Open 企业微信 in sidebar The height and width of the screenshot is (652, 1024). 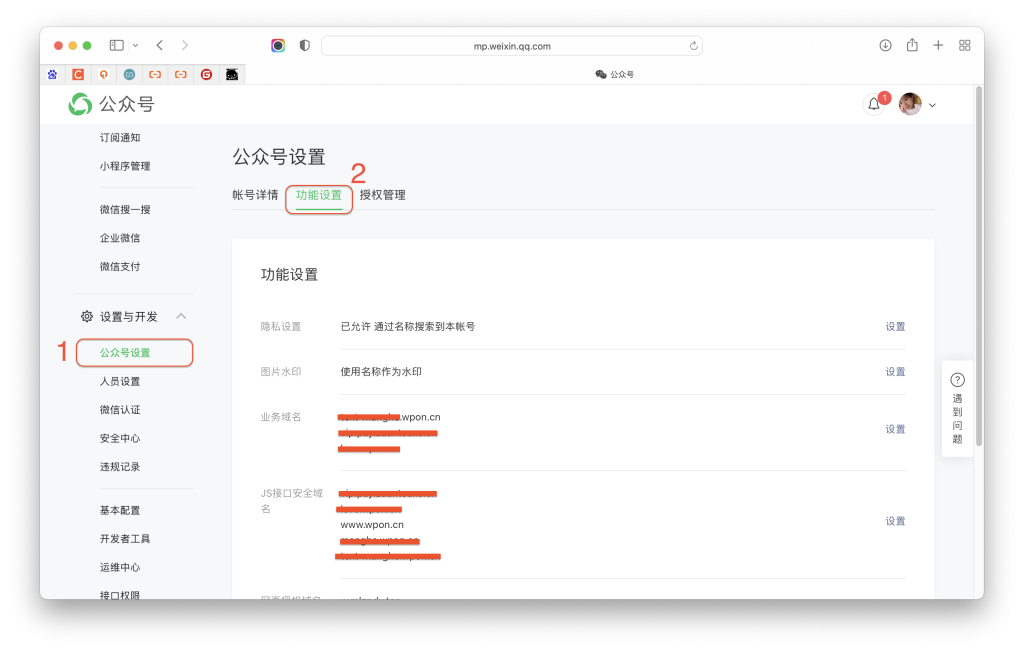point(120,238)
